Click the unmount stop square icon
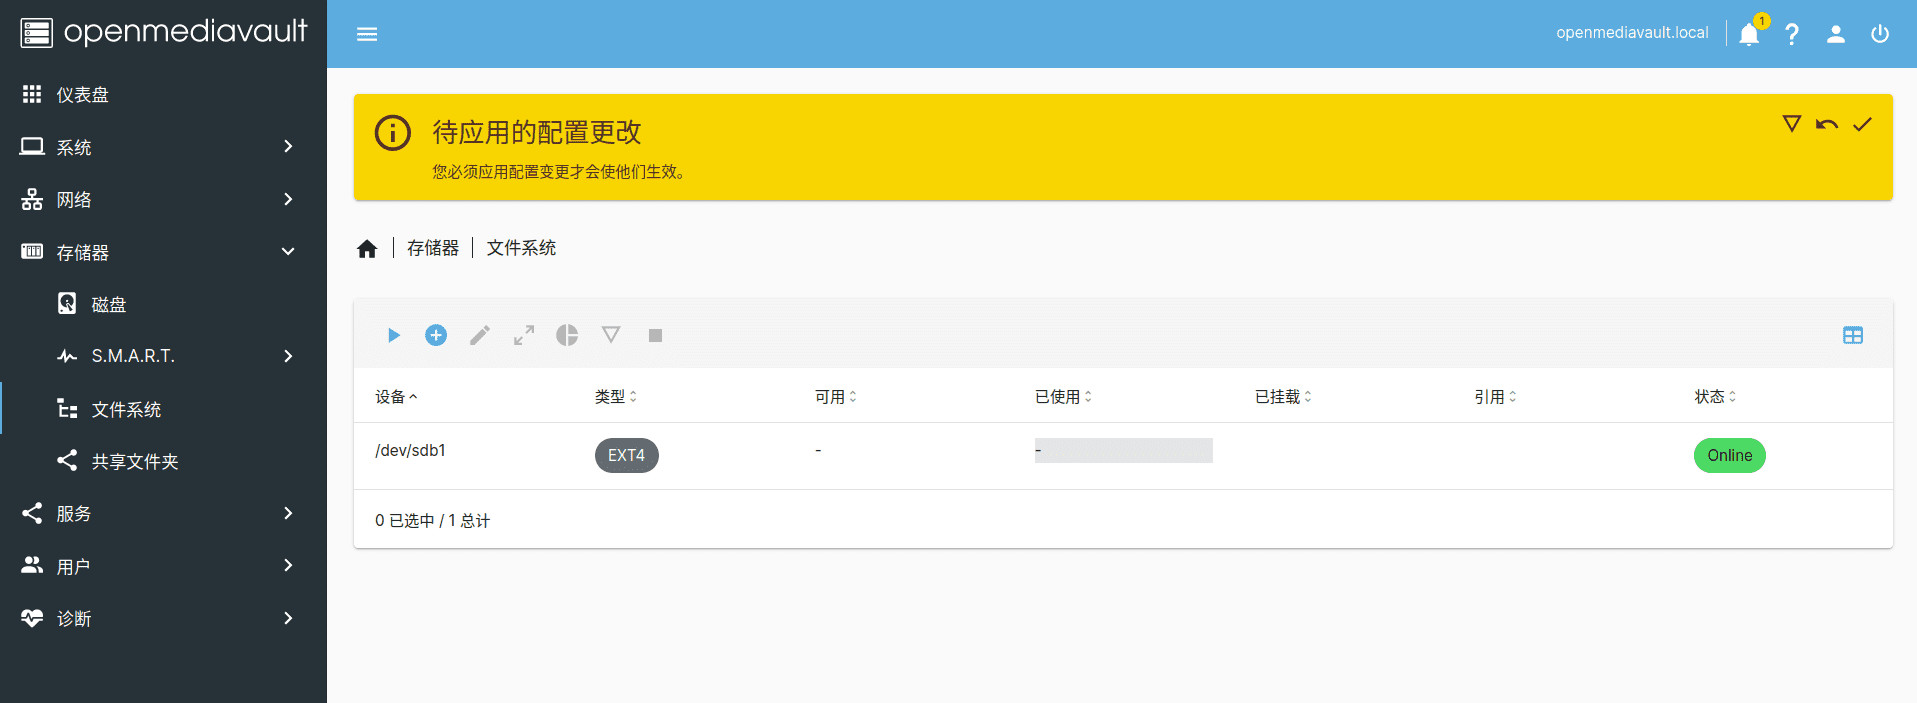This screenshot has width=1917, height=703. (x=655, y=335)
